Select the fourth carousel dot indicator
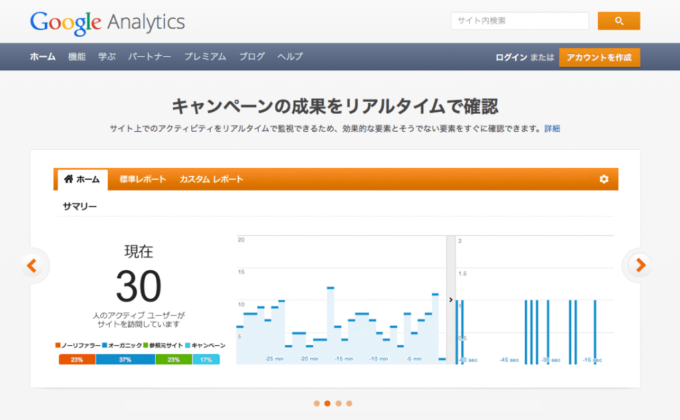Viewport: 680px width, 420px height. coord(350,404)
